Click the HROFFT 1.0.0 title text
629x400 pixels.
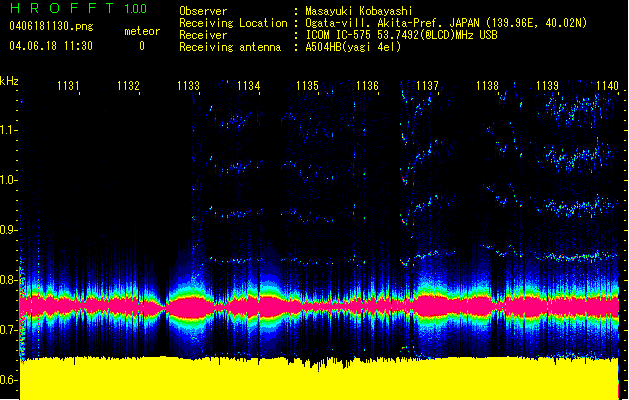(78, 8)
